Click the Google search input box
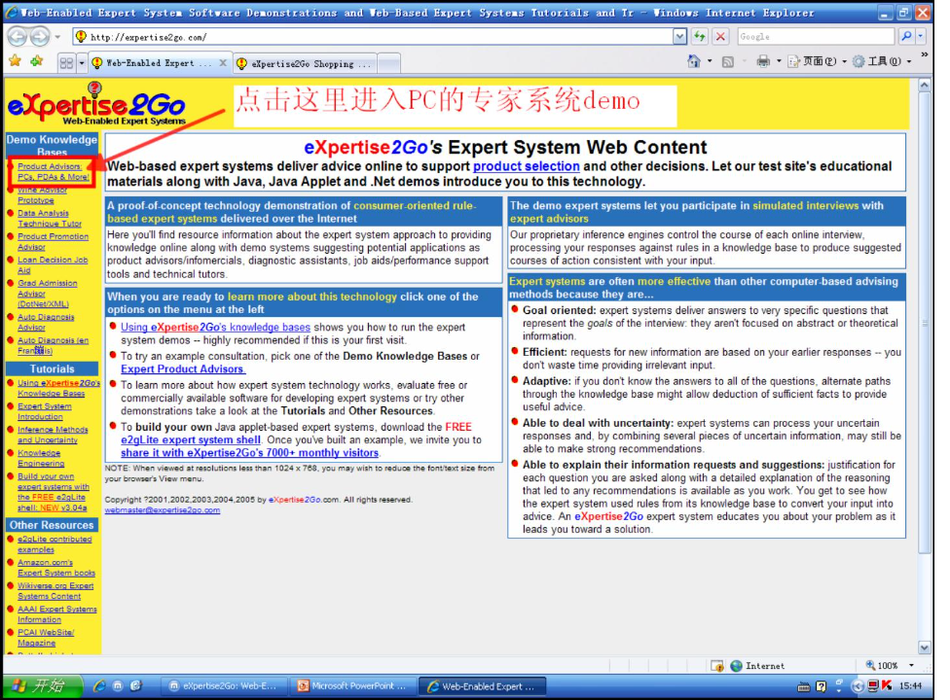Image resolution: width=950 pixels, height=700 pixels. [815, 37]
